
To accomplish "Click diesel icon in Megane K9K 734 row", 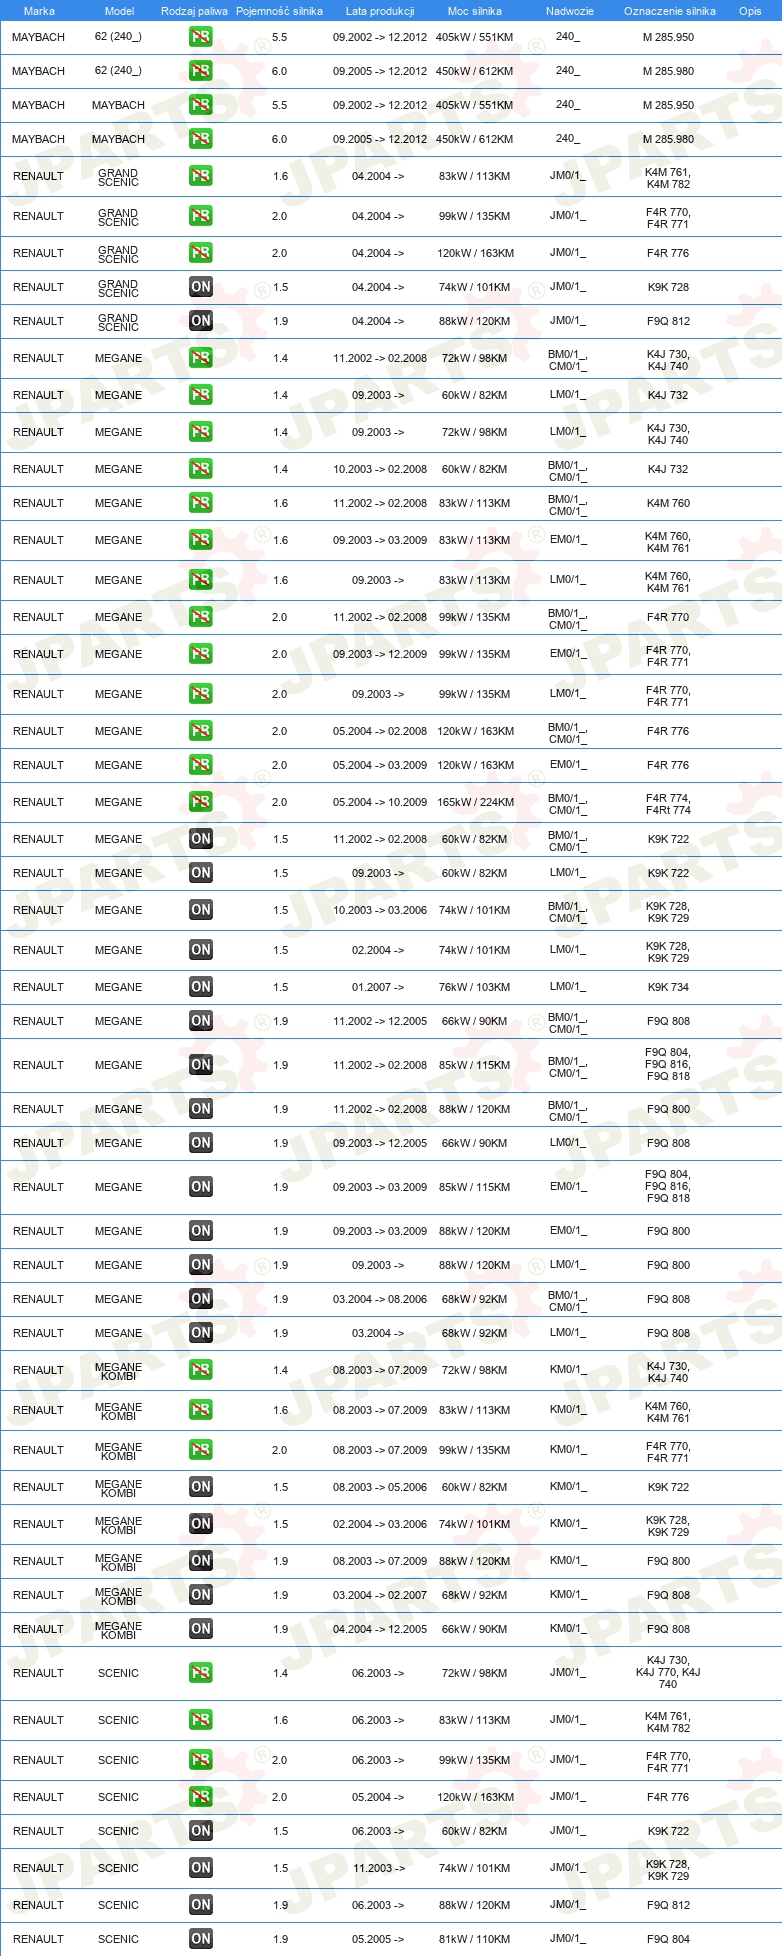I will click(x=201, y=987).
